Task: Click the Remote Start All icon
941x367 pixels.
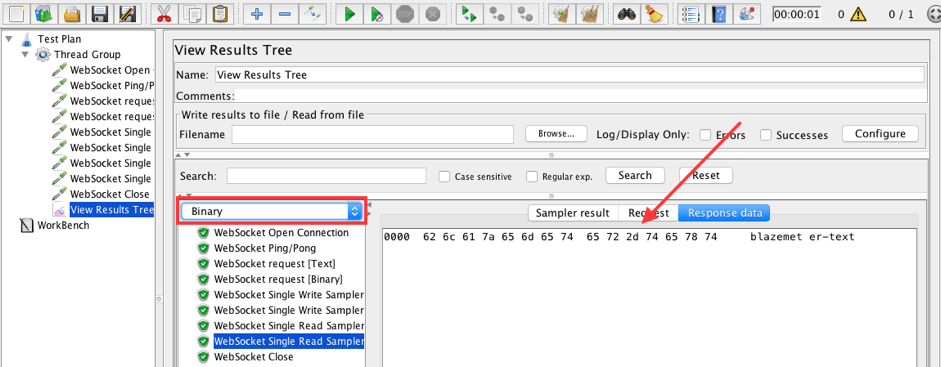Action: 469,13
